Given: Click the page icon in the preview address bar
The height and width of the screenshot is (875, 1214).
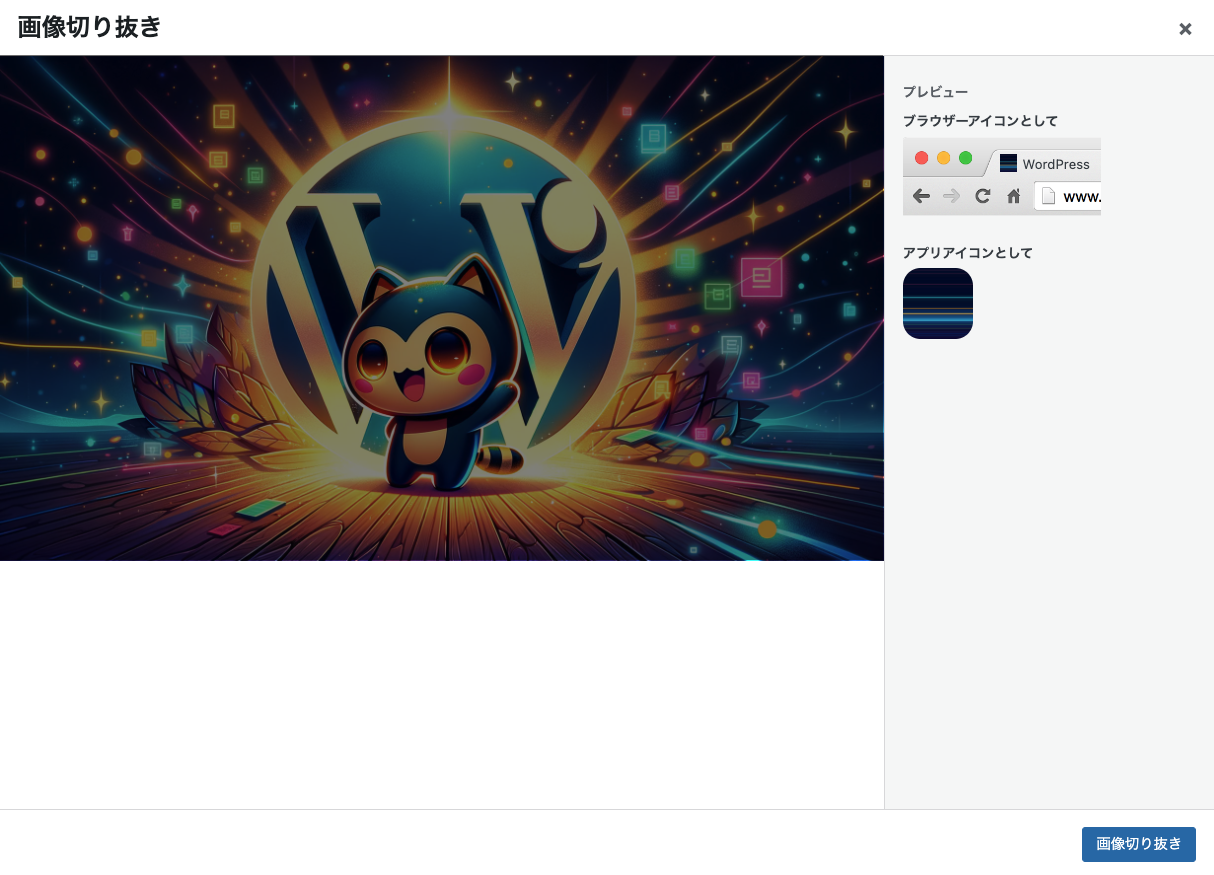Looking at the screenshot, I should pyautogui.click(x=1048, y=196).
